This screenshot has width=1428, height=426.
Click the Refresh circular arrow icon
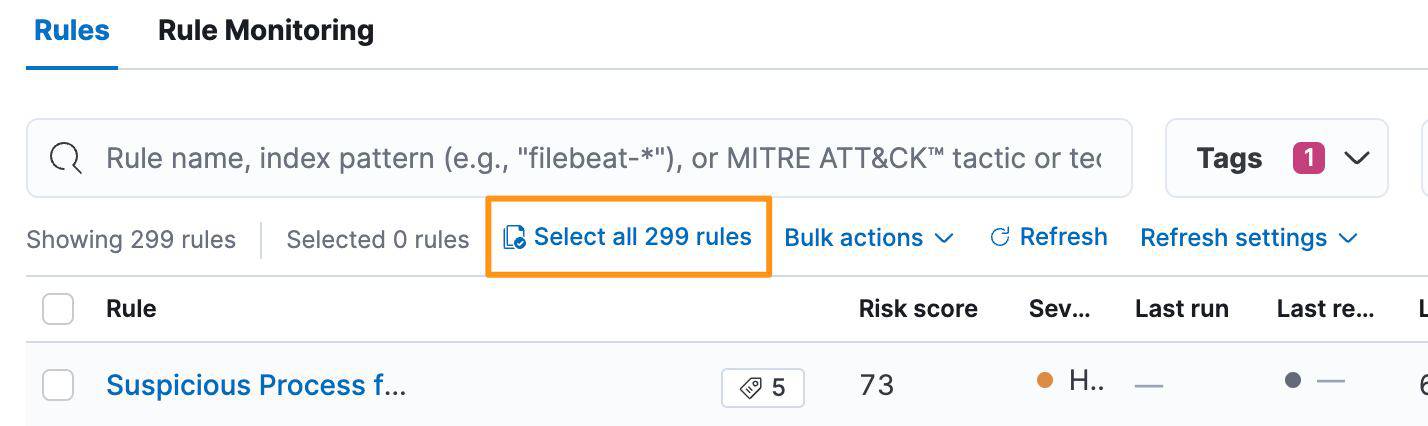[x=999, y=238]
